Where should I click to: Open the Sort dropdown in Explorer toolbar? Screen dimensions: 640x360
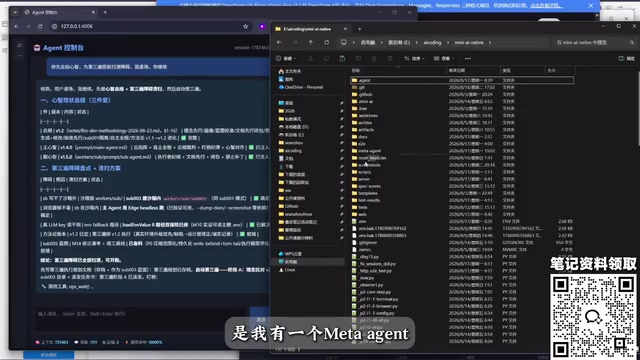click(414, 58)
